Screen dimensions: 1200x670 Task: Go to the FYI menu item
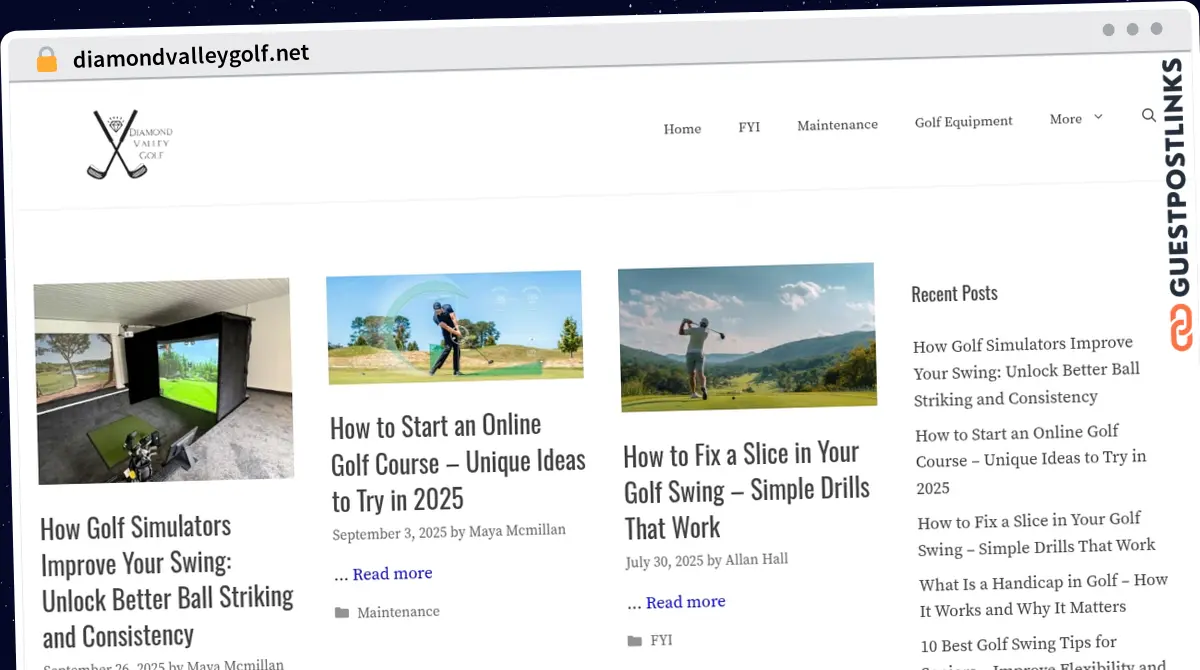coord(749,127)
